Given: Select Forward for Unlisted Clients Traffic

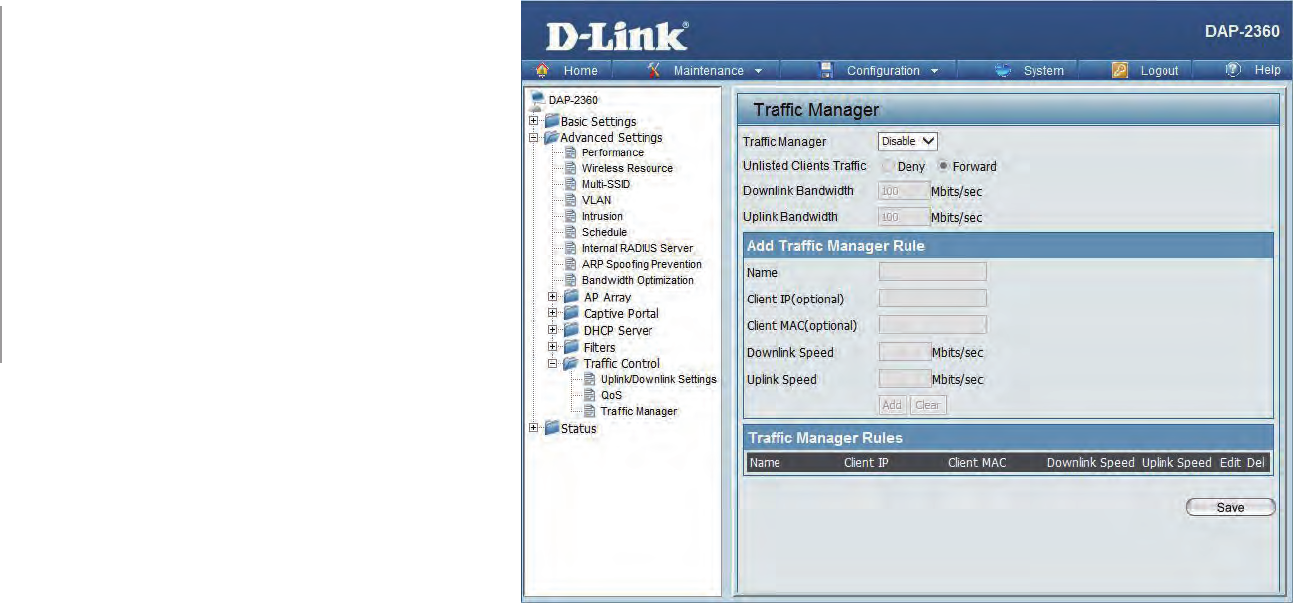Looking at the screenshot, I should click(x=943, y=167).
